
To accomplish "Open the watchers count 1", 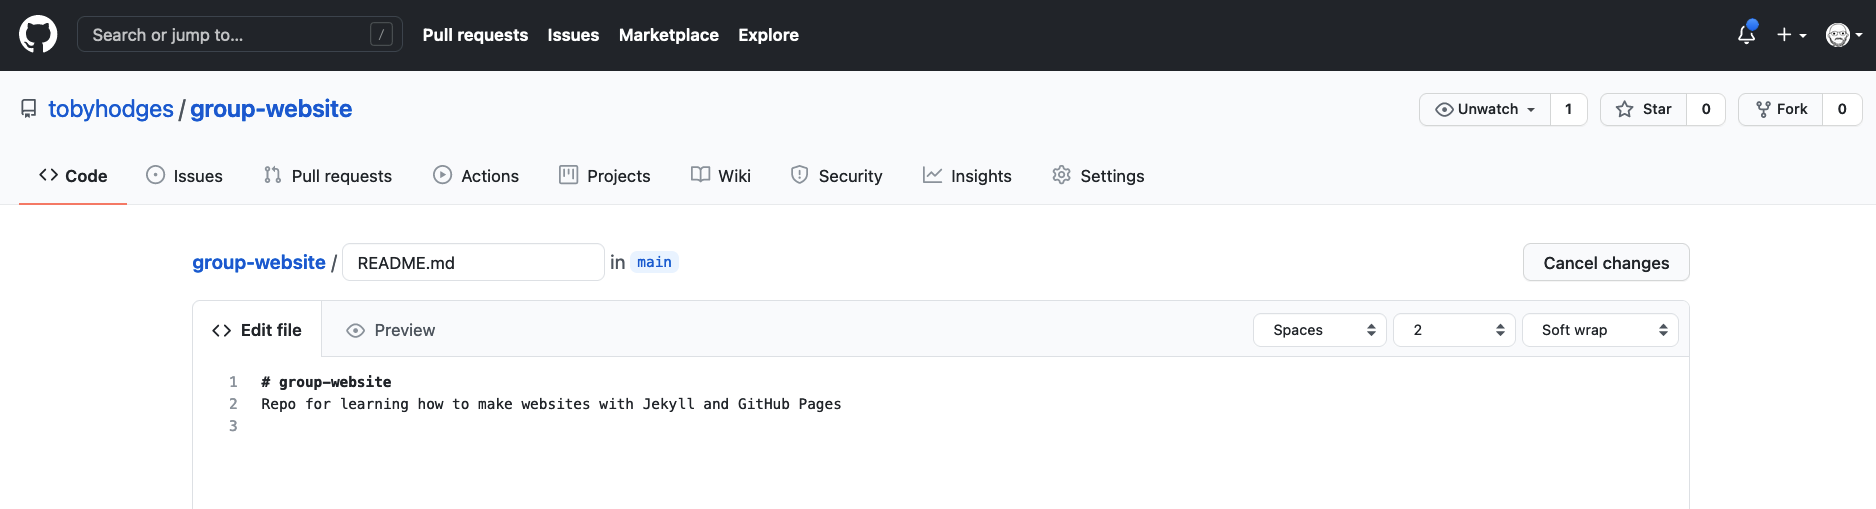I will pyautogui.click(x=1569, y=109).
